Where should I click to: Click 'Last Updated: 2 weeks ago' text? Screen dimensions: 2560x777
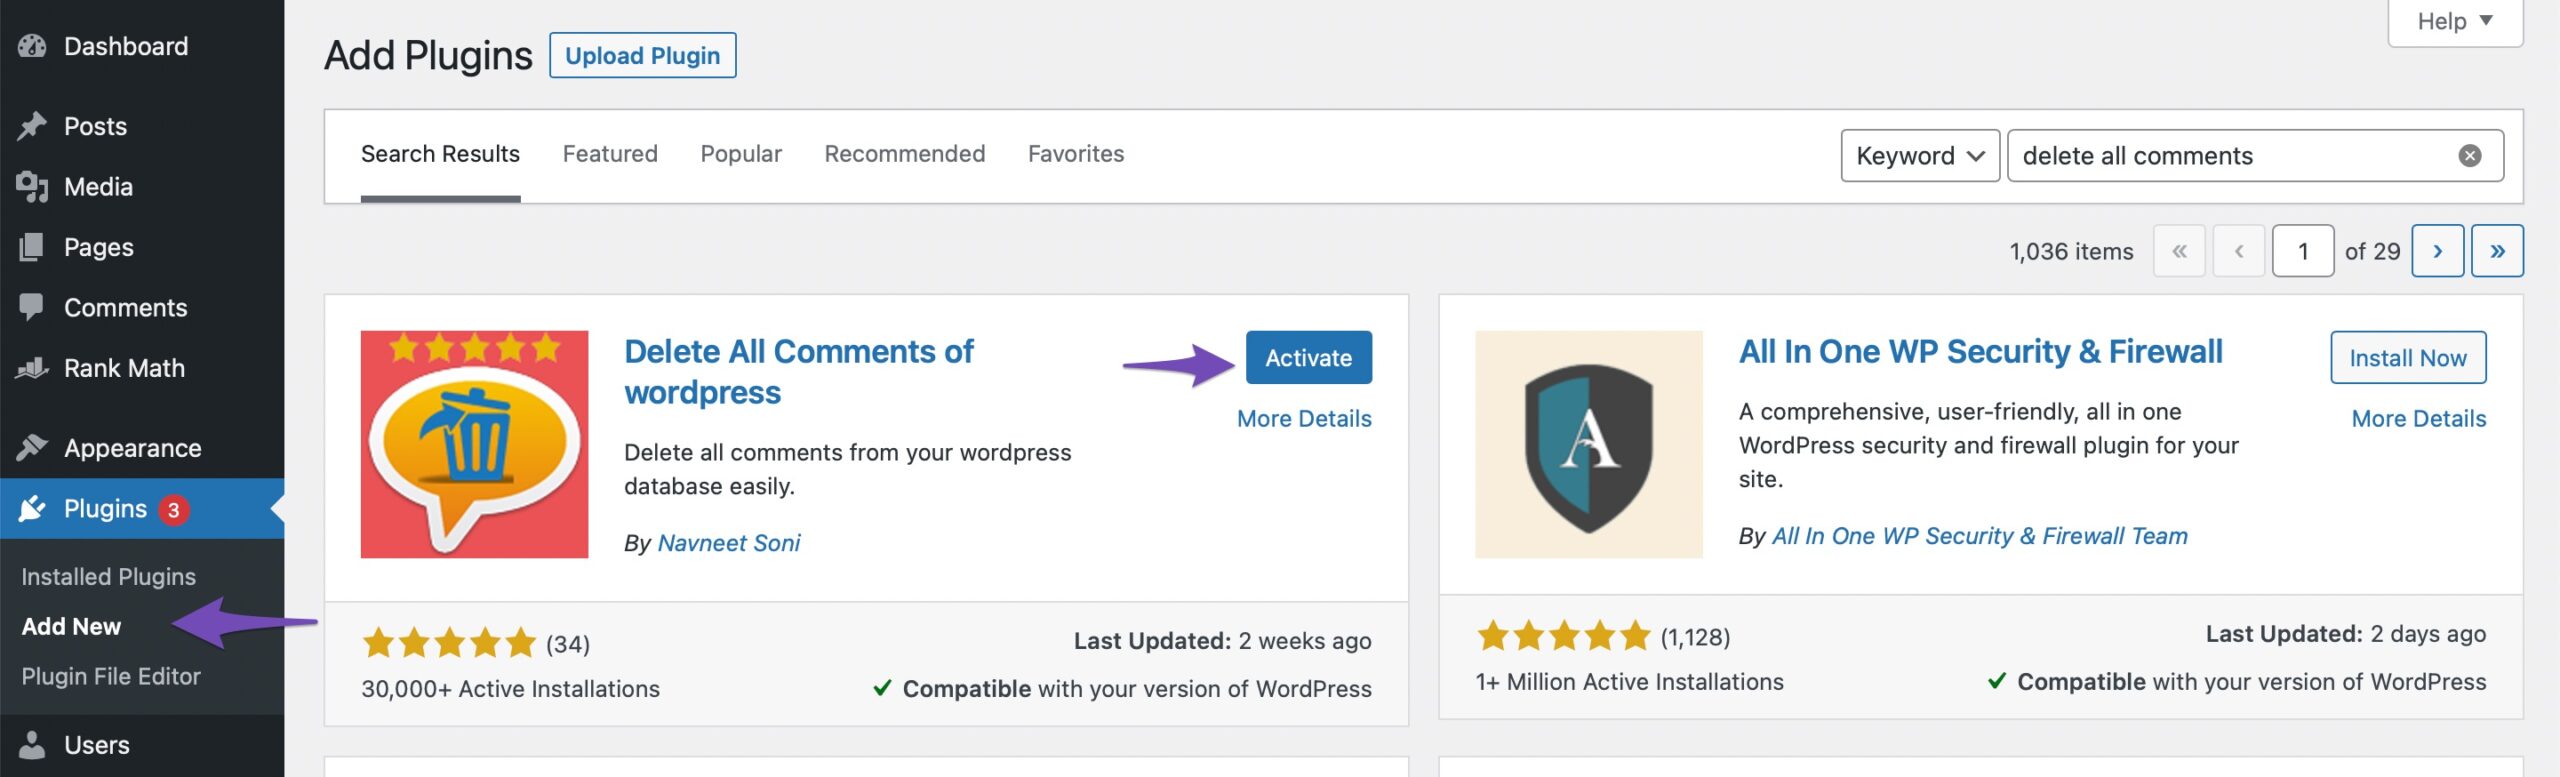click(1222, 641)
